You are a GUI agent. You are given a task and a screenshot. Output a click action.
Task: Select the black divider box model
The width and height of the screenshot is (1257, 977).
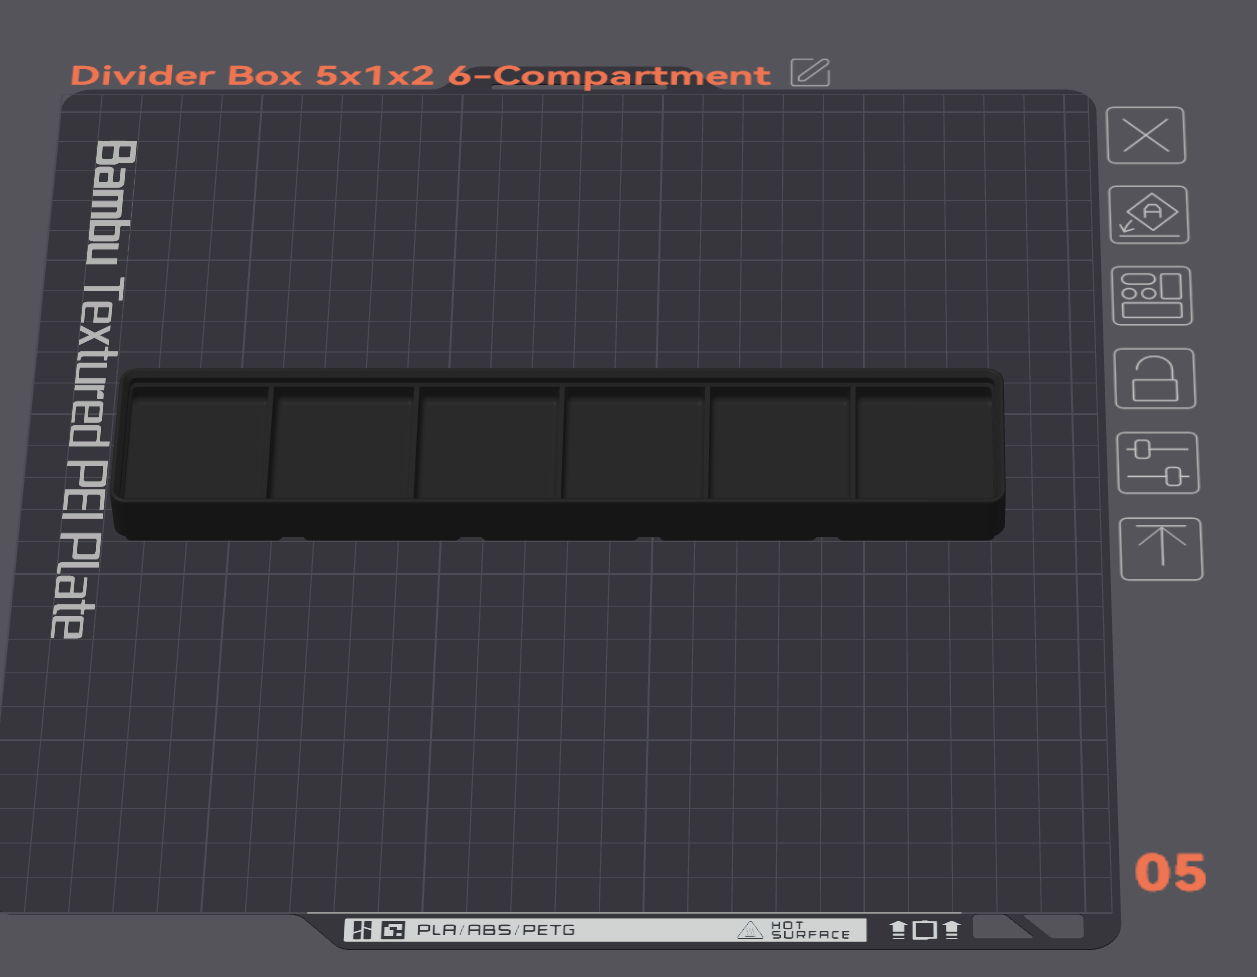[x=558, y=454]
